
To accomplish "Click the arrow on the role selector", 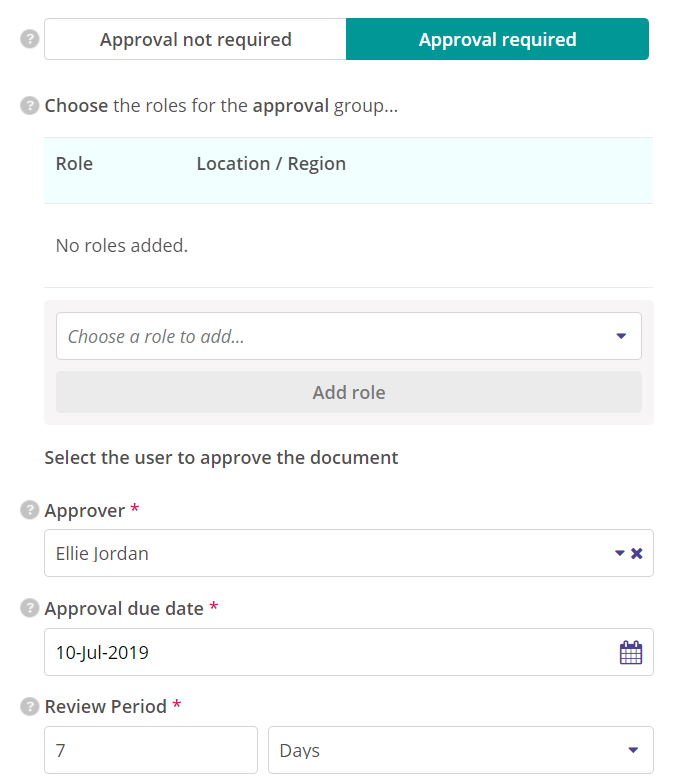I will [621, 337].
